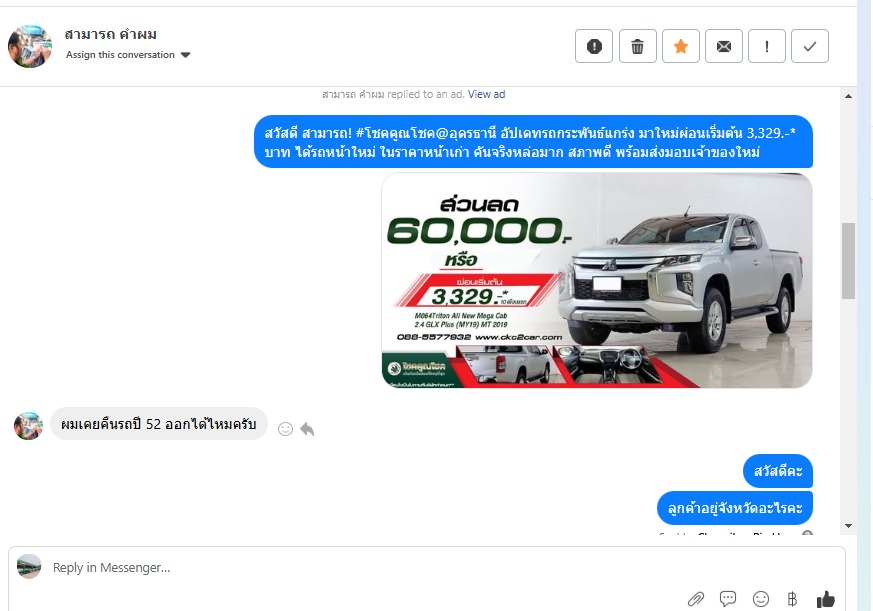
Task: Send a thumbs-up like
Action: 825,599
